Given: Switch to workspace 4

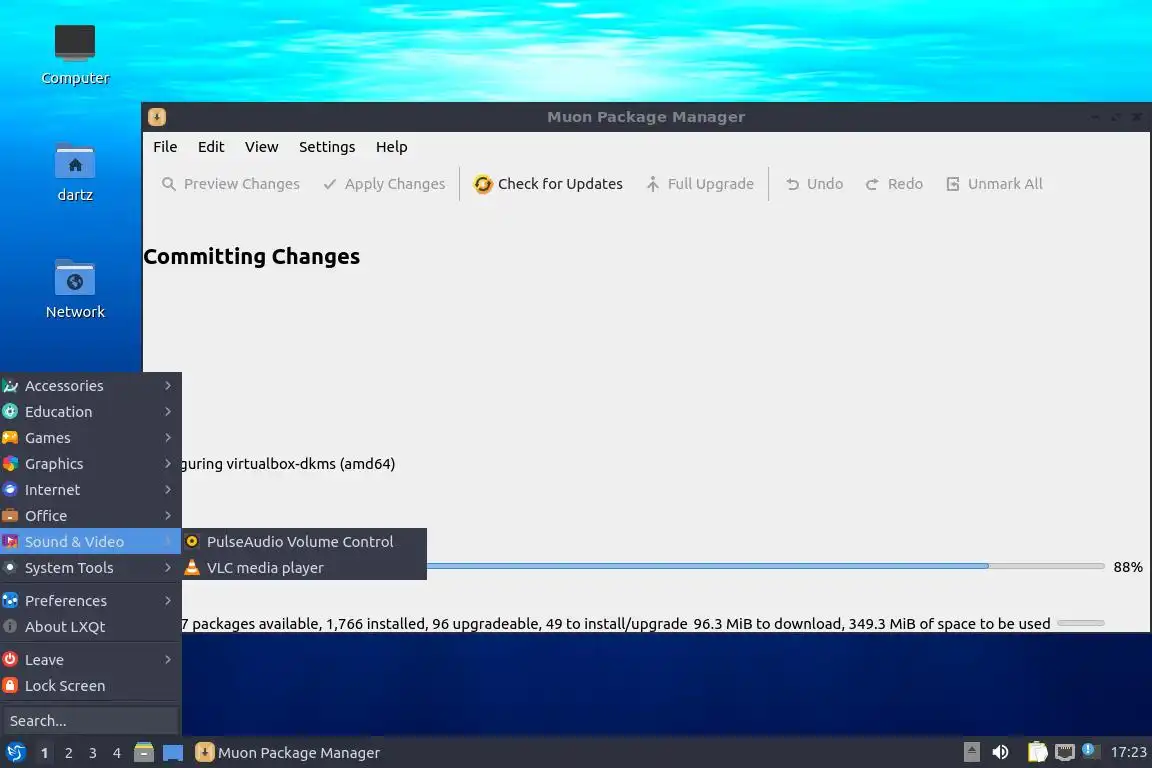Looking at the screenshot, I should click(117, 753).
